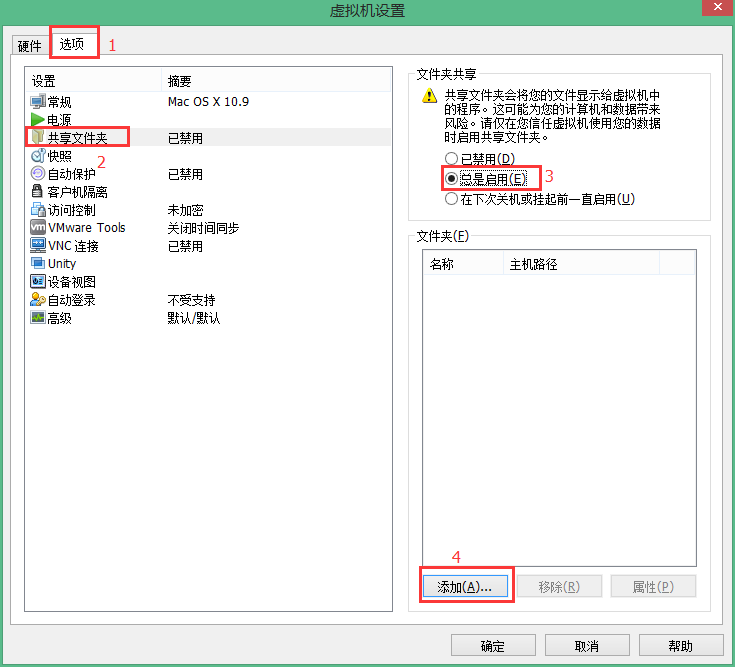Click the 取消 cancel button
Viewport: 735px width, 667px height.
coord(587,646)
